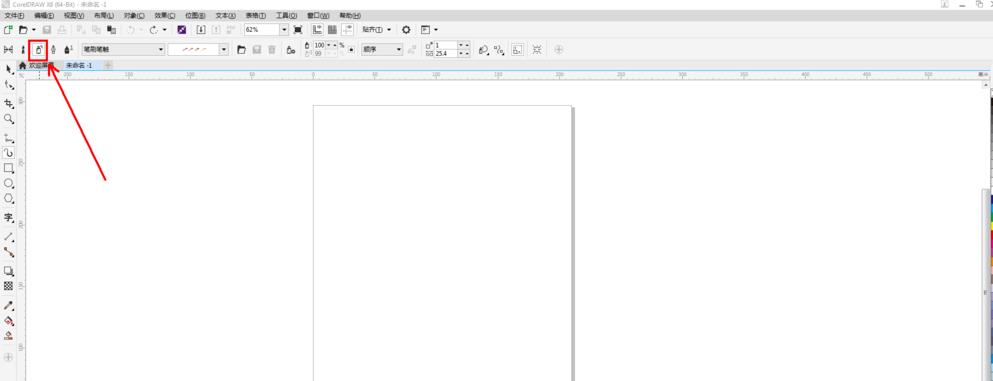Screen dimensions: 993x381
Task: Click the purple Search content icon
Action: click(182, 30)
